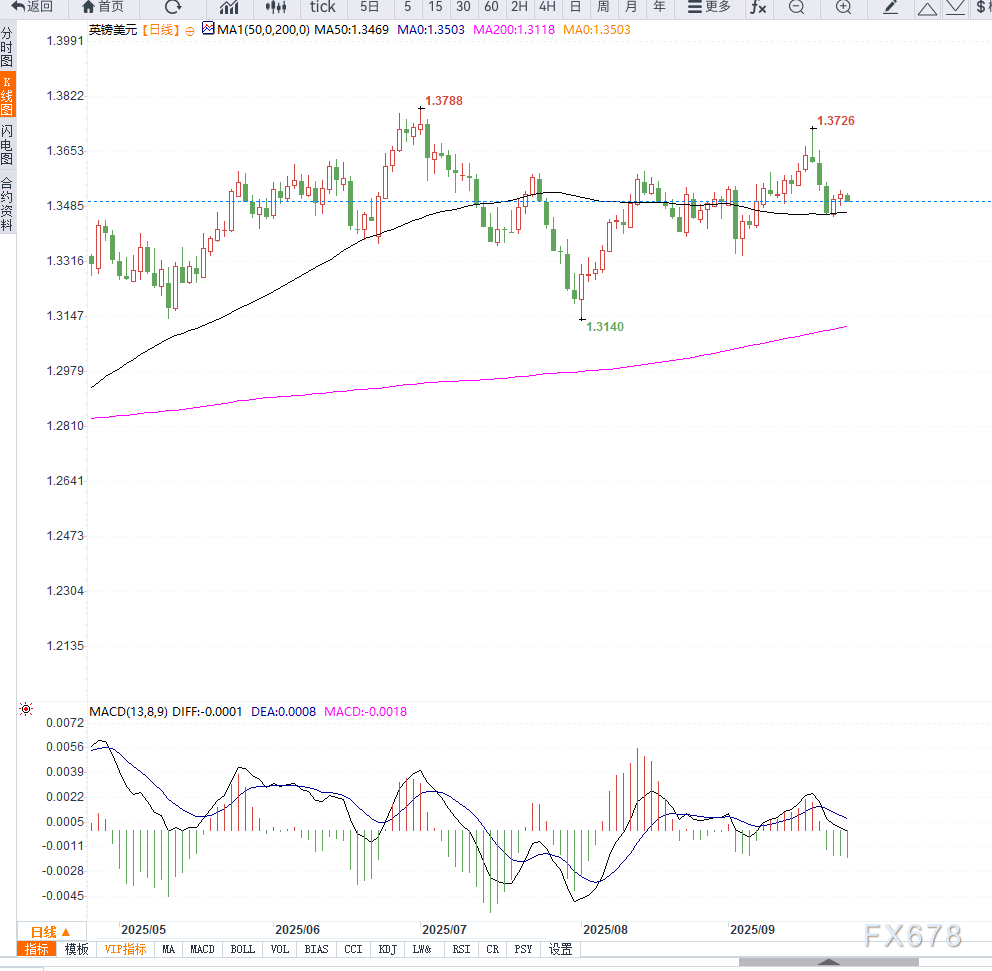
Task: Click the fx indicator function icon
Action: 758,8
